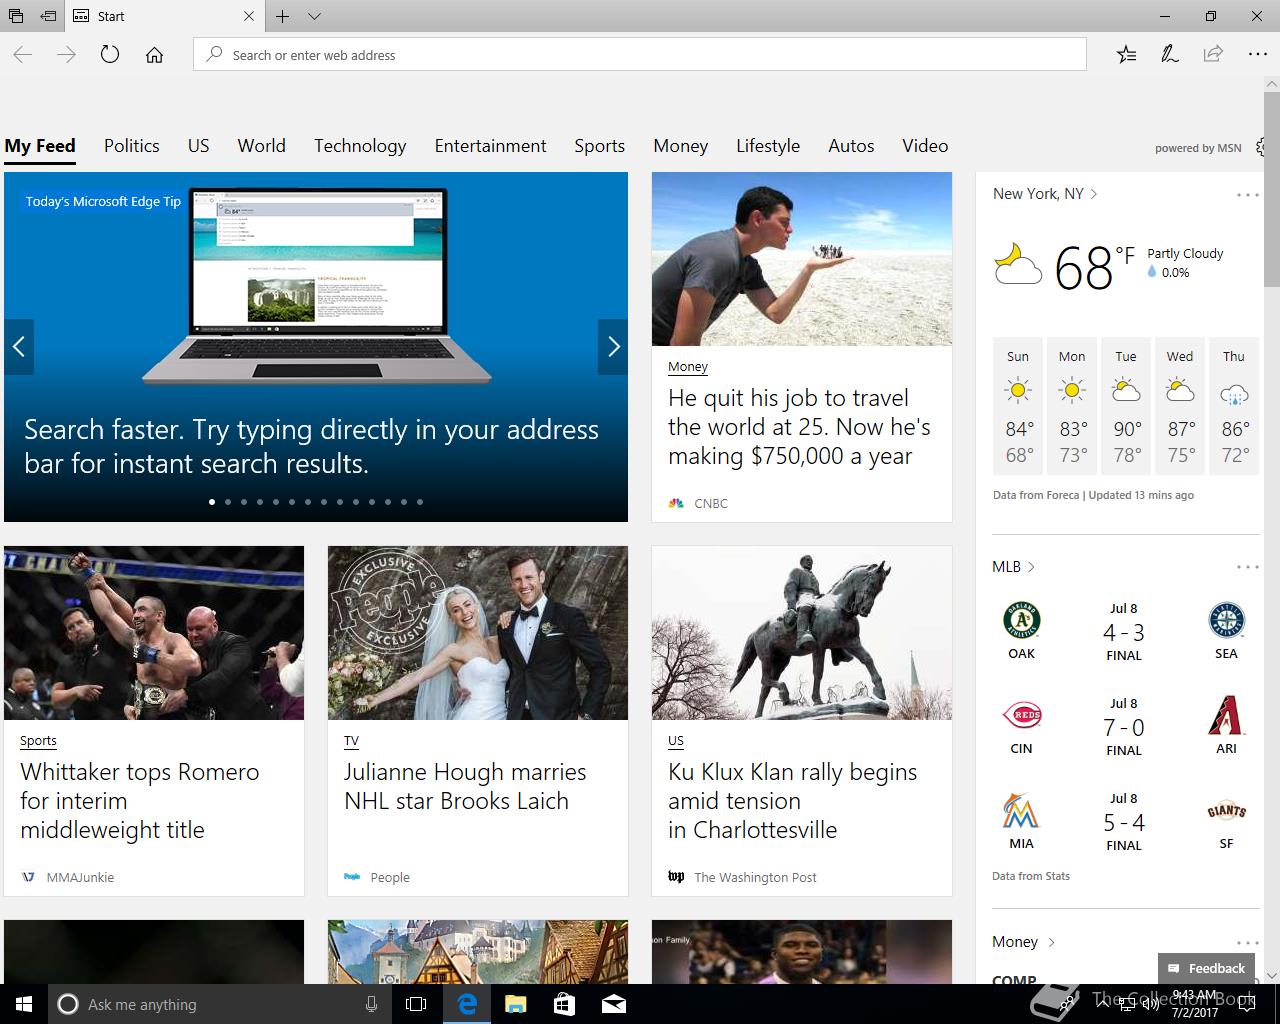Open a new tab with plus icon

pos(283,16)
